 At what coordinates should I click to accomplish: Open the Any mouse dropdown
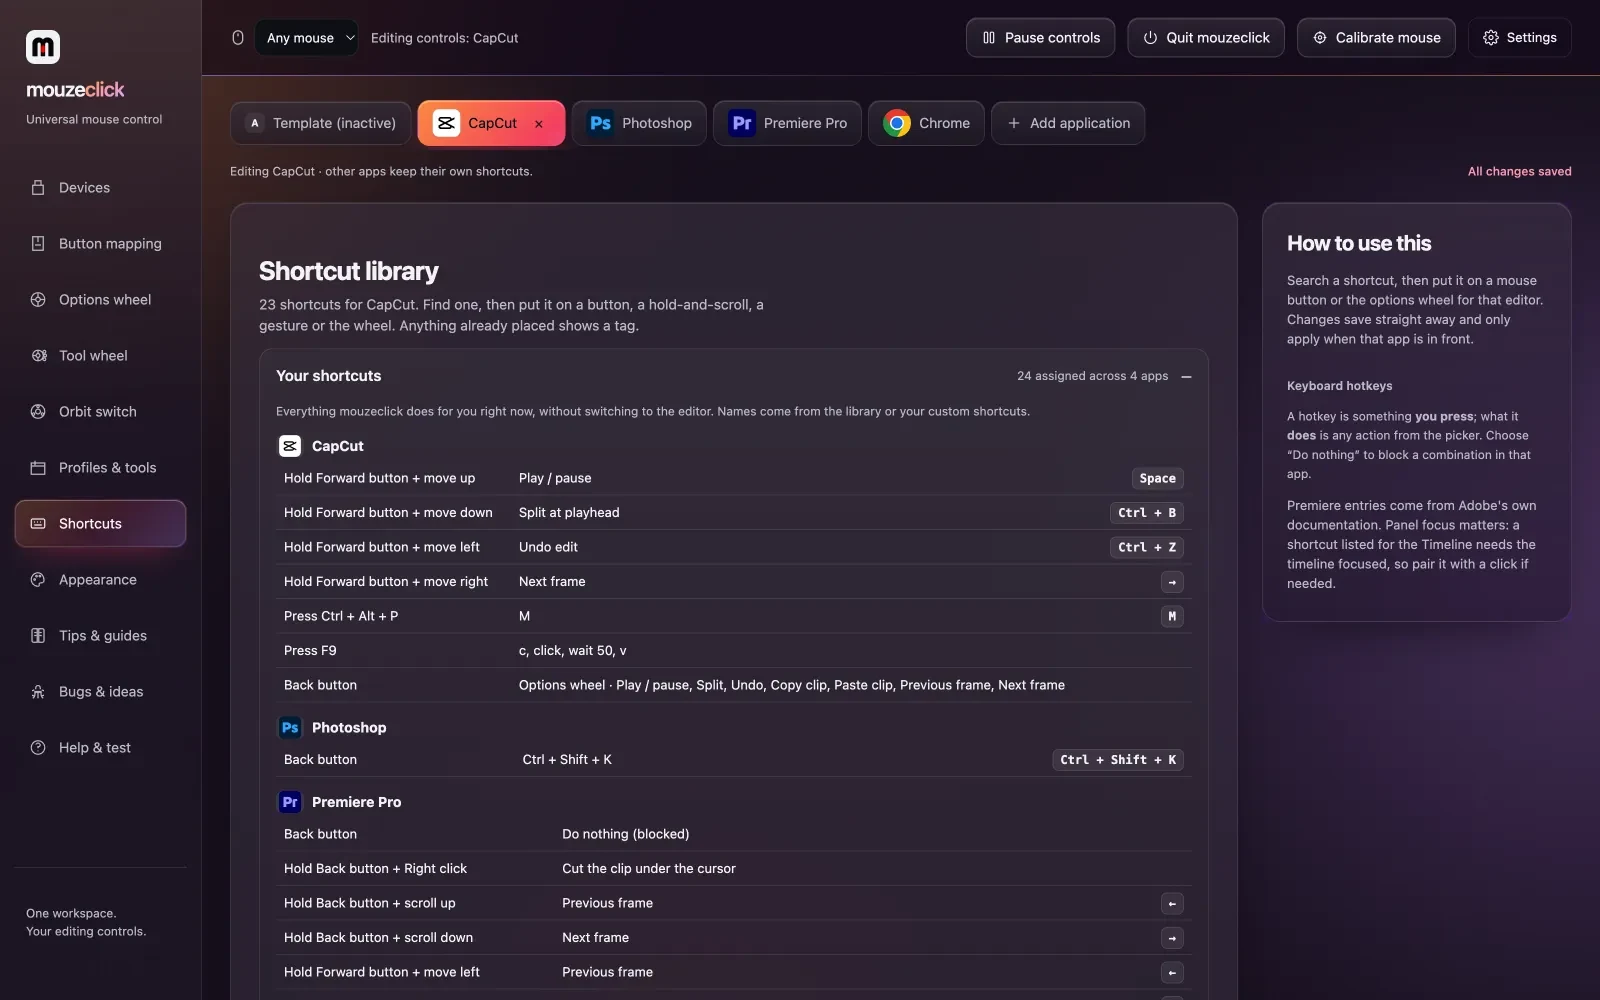tap(306, 38)
